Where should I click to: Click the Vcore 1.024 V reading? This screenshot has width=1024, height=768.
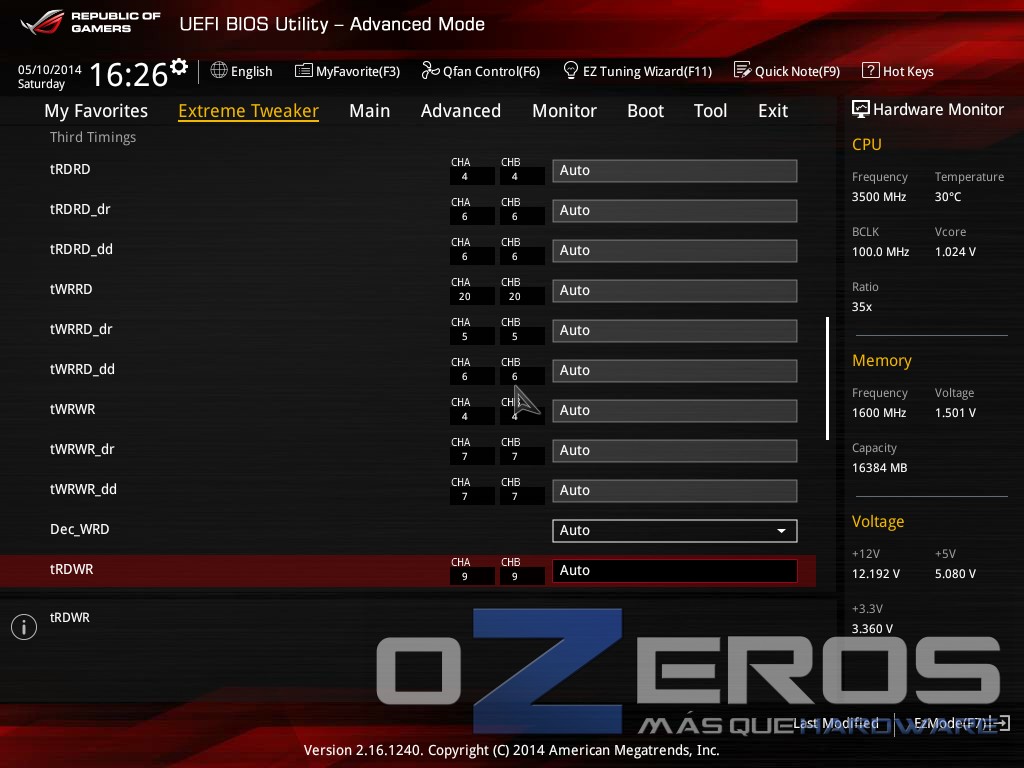pyautogui.click(x=955, y=251)
